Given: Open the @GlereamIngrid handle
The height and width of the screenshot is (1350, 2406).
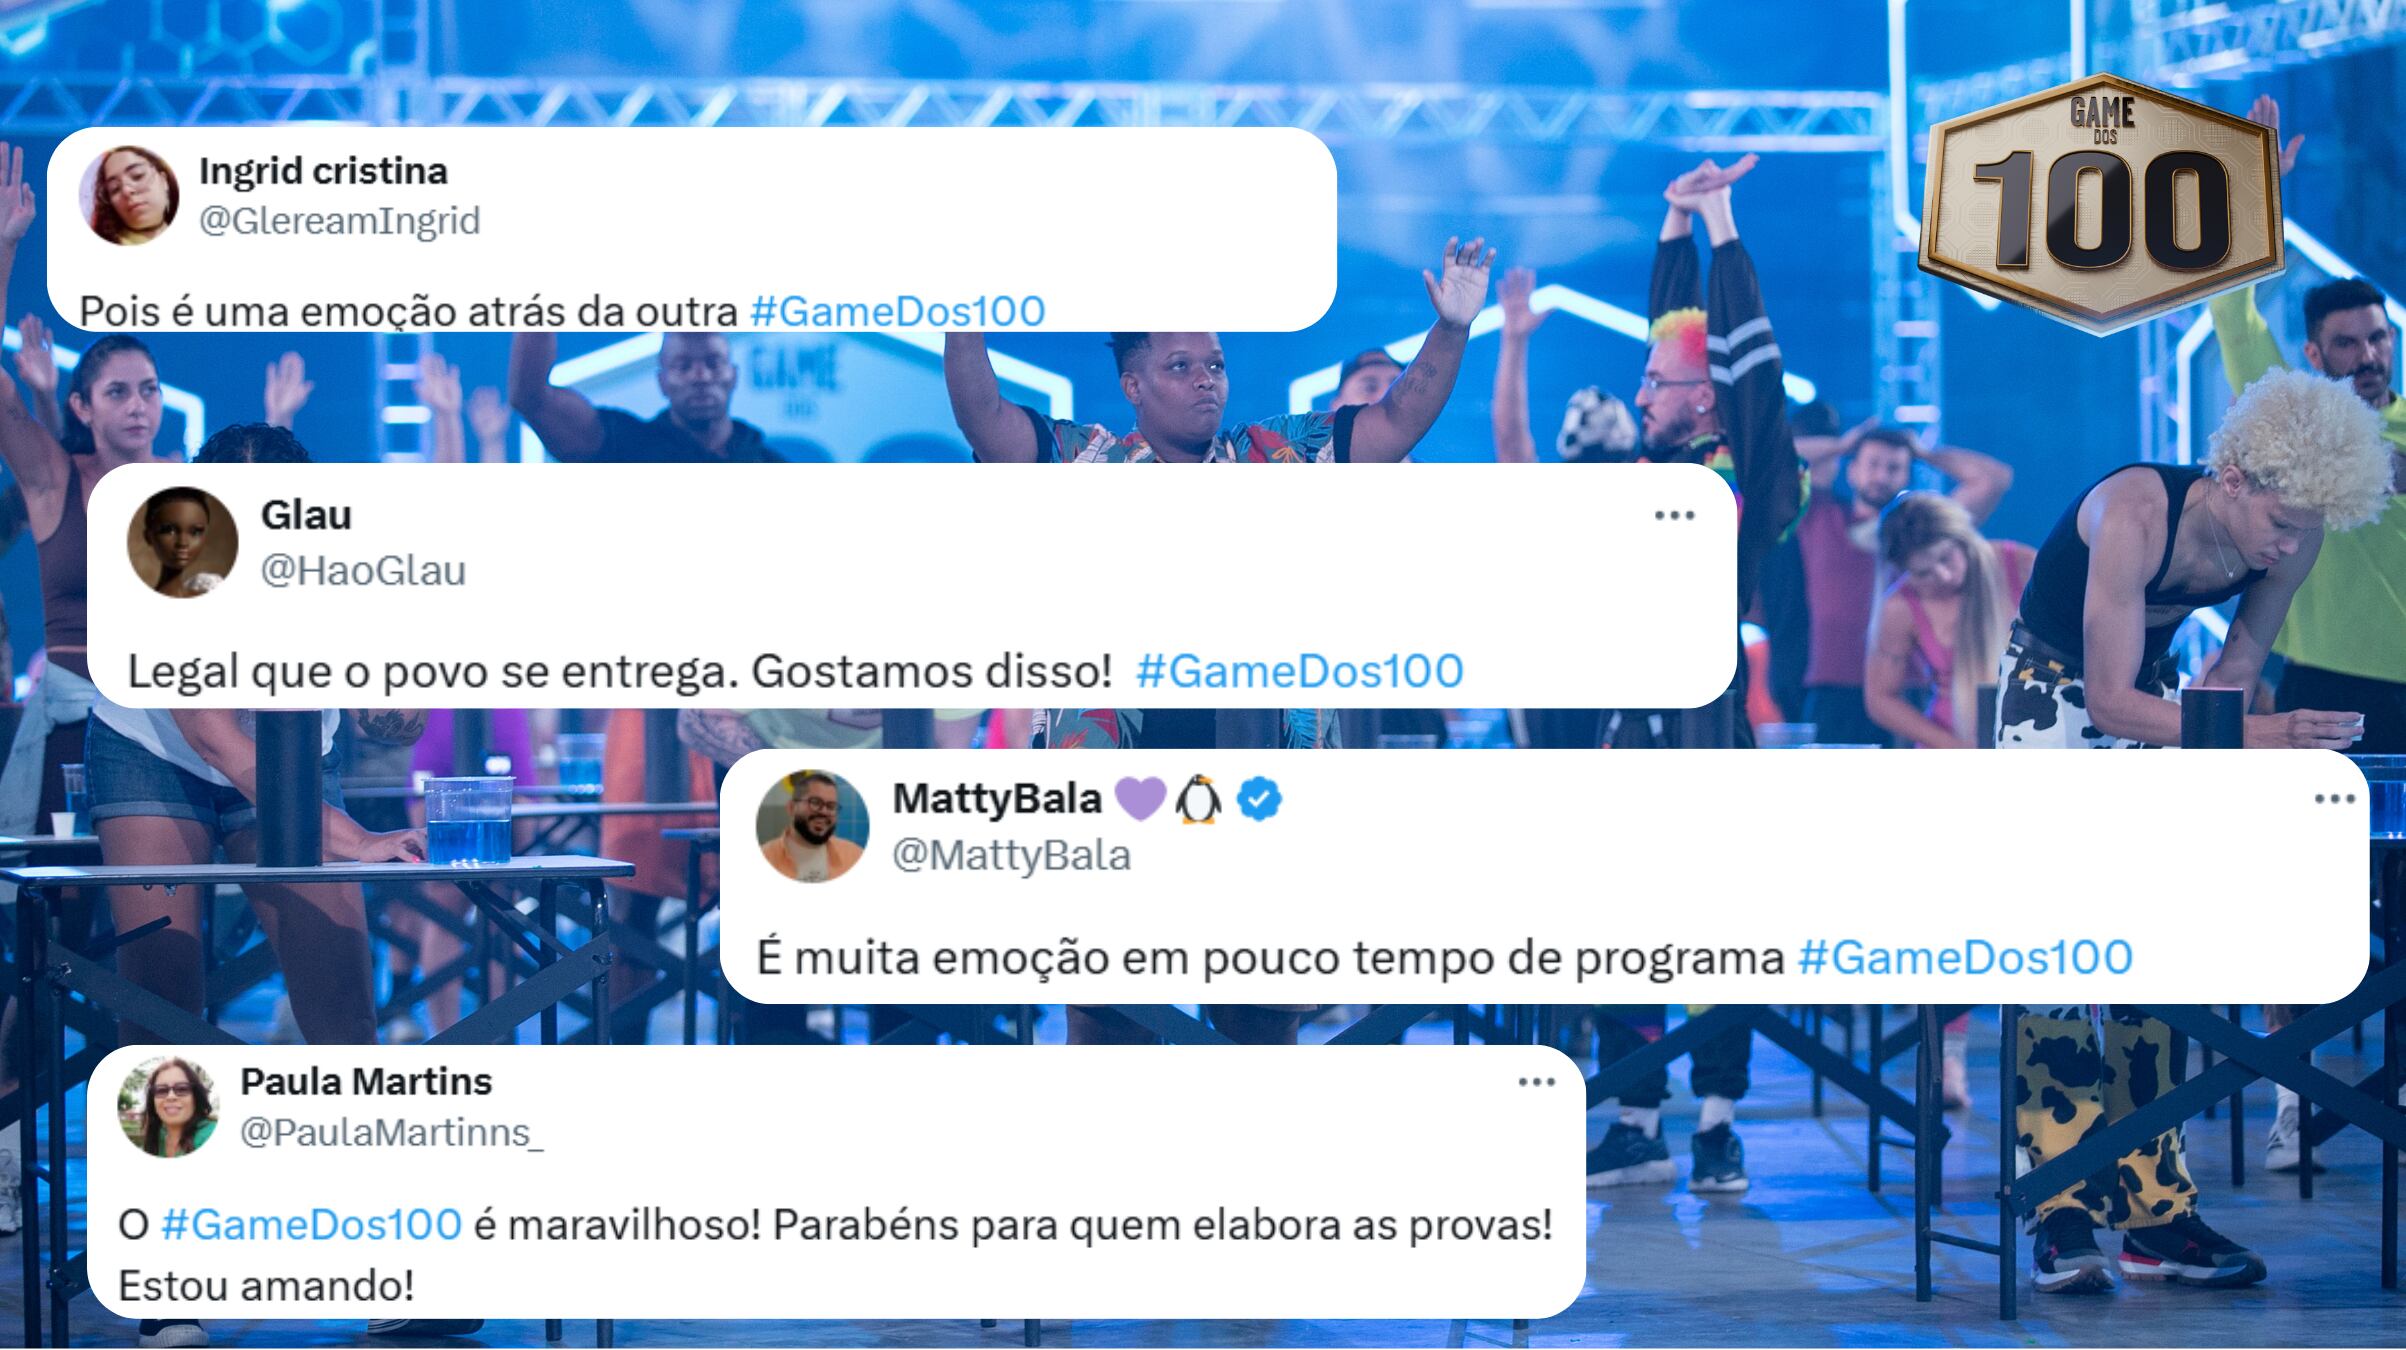Looking at the screenshot, I should pos(340,221).
